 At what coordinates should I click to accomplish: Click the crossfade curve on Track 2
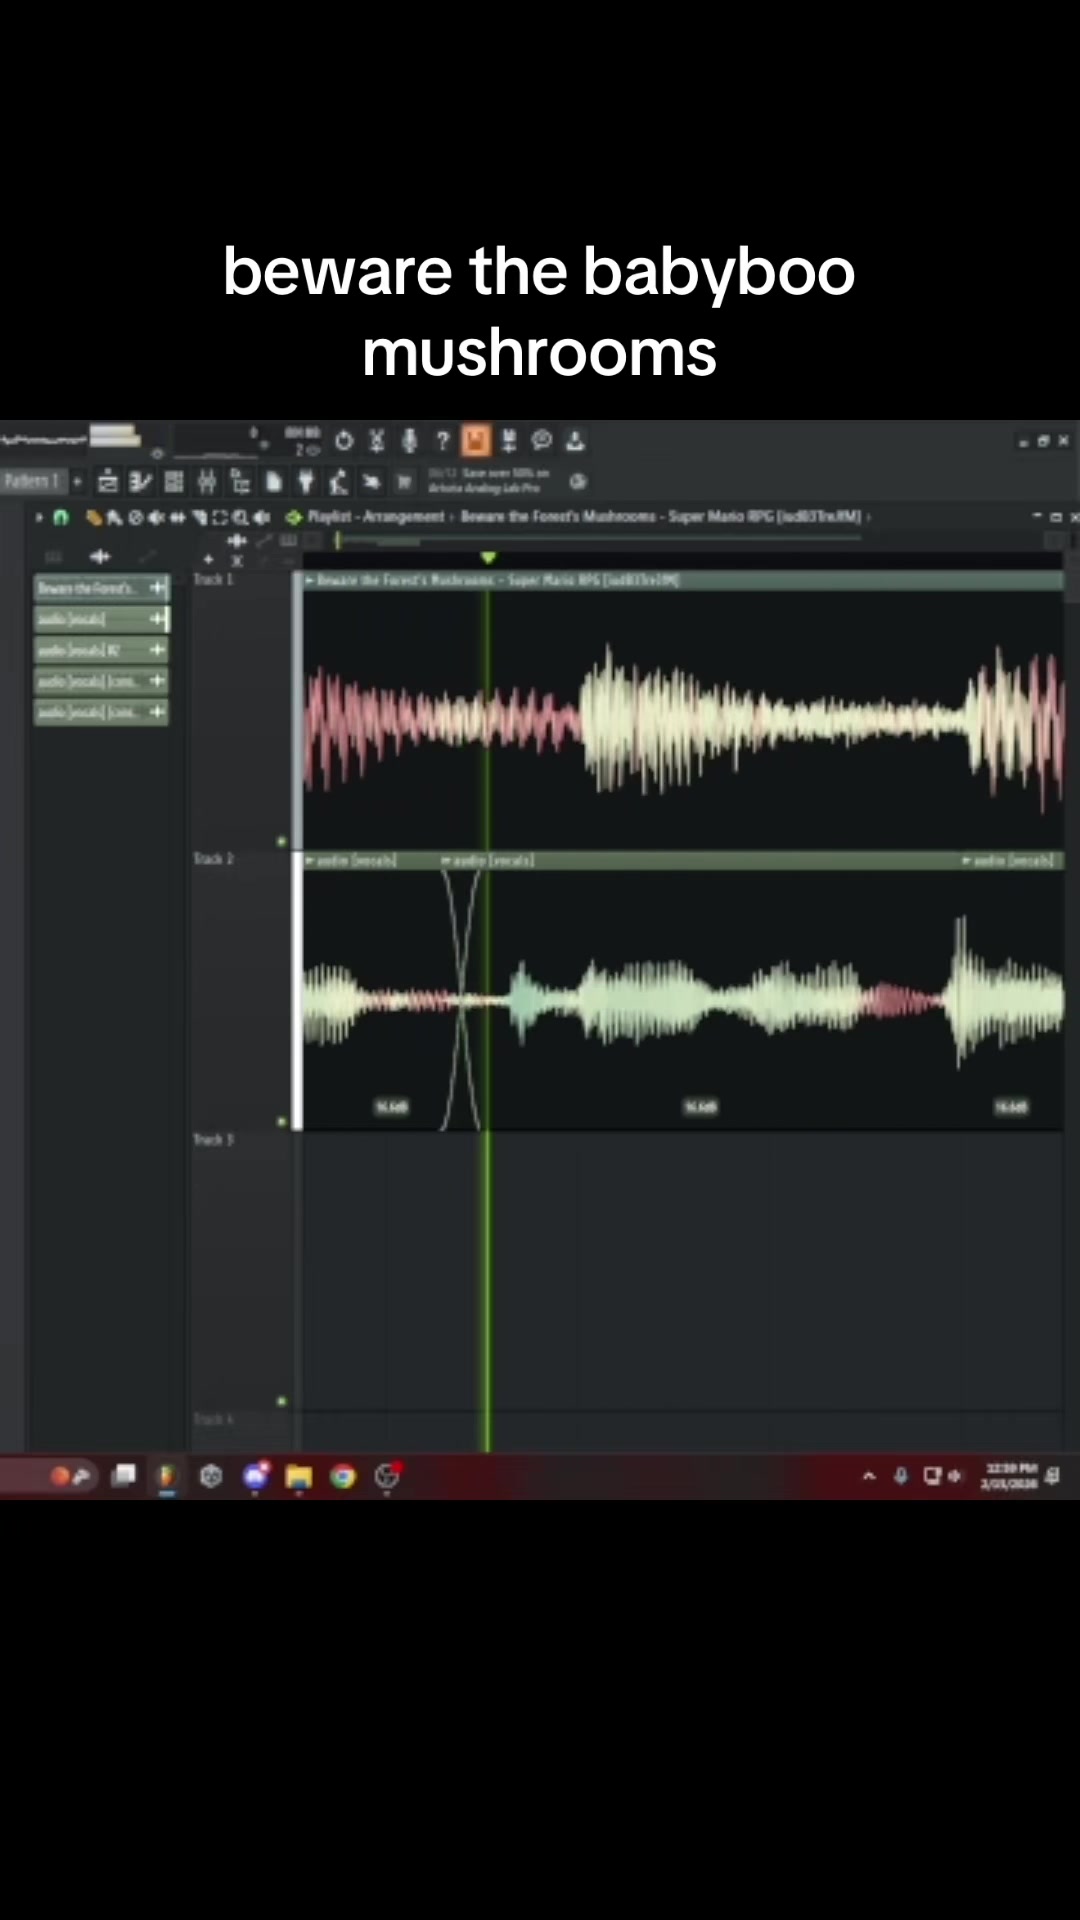coord(461,1000)
